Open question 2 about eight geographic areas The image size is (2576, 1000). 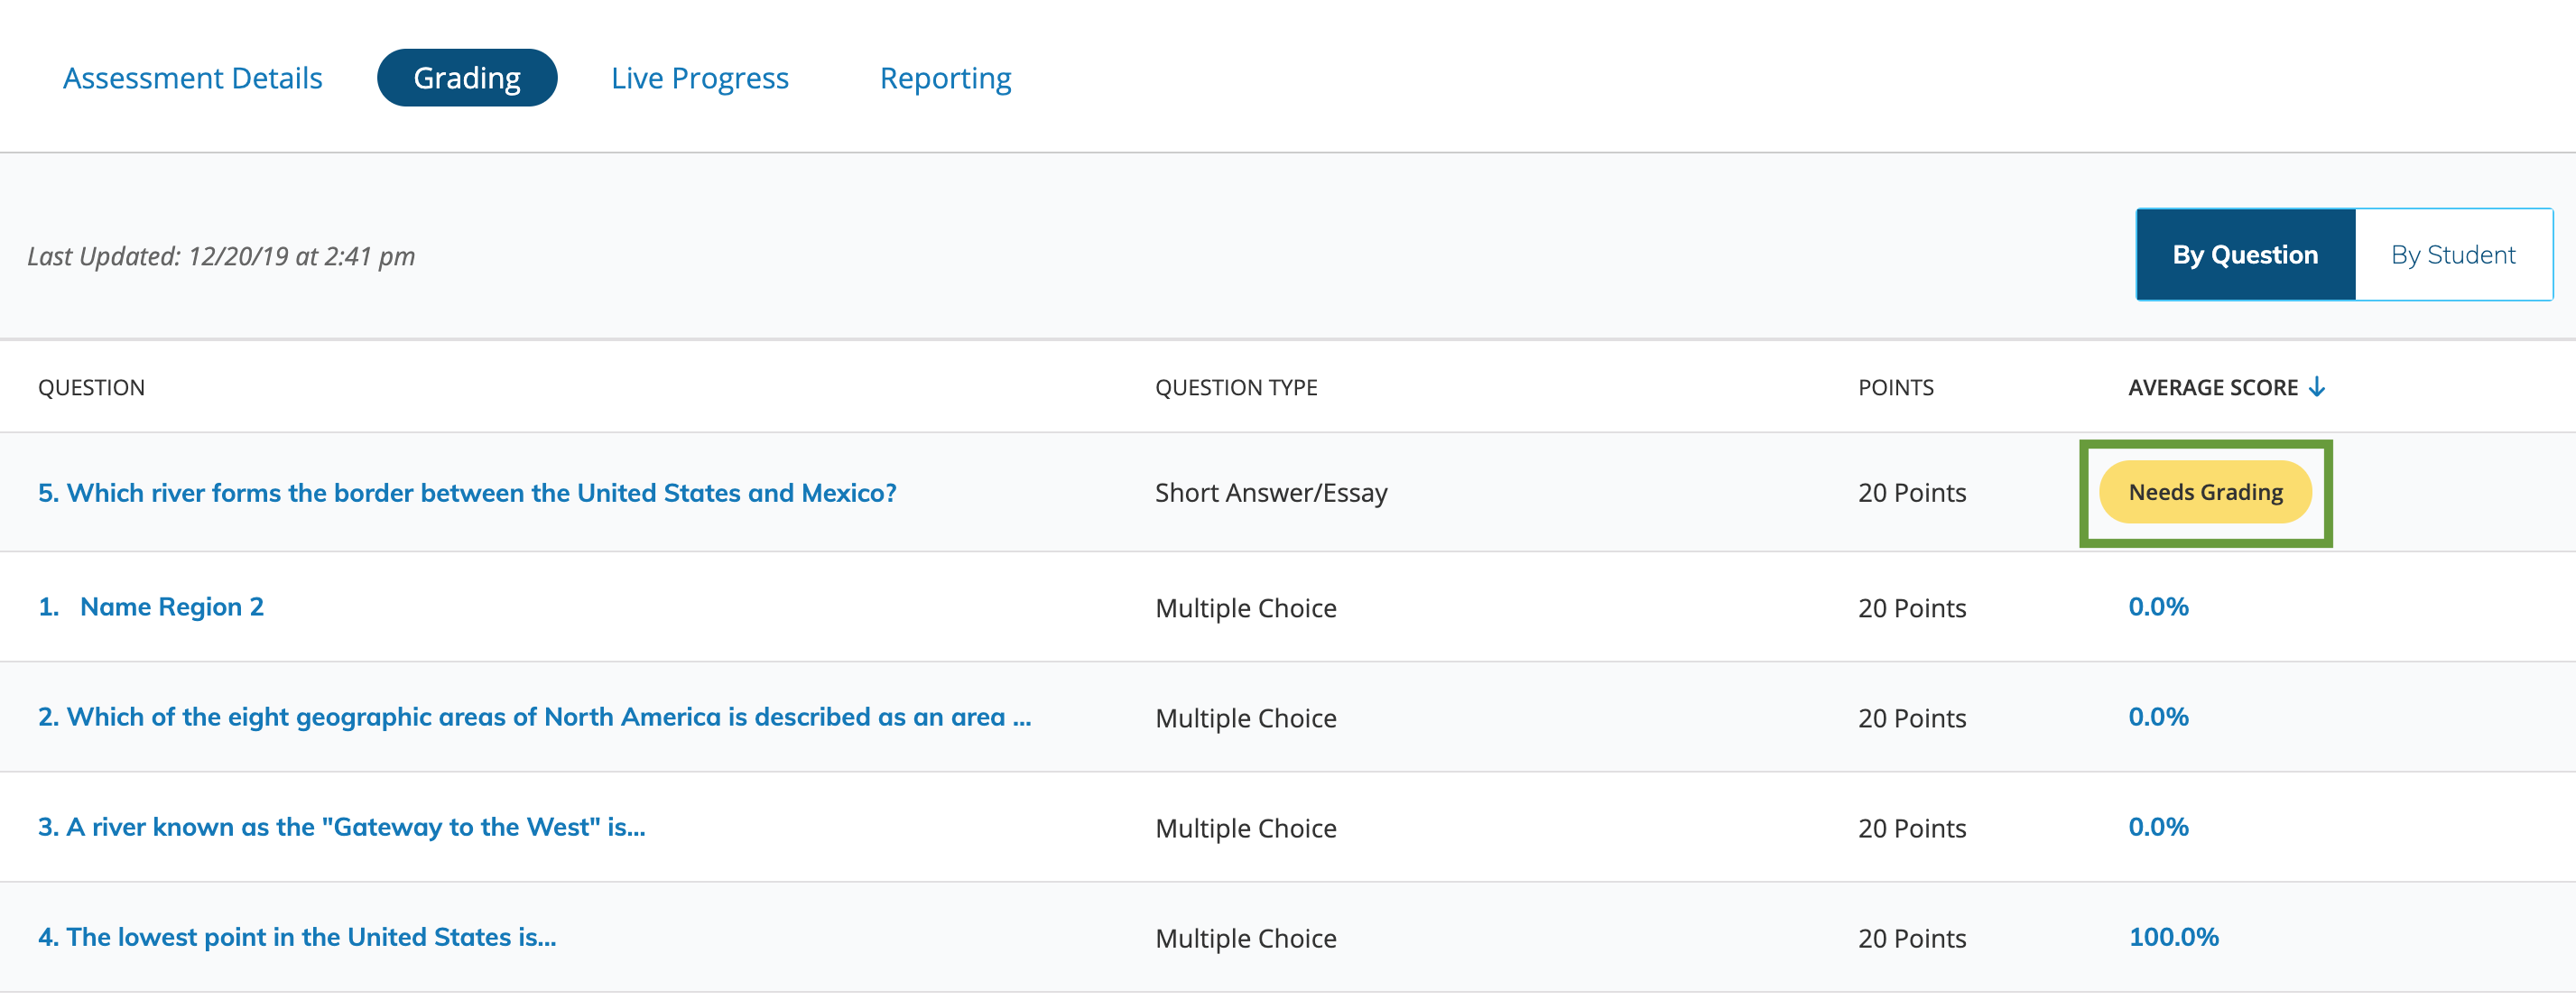pyautogui.click(x=533, y=717)
